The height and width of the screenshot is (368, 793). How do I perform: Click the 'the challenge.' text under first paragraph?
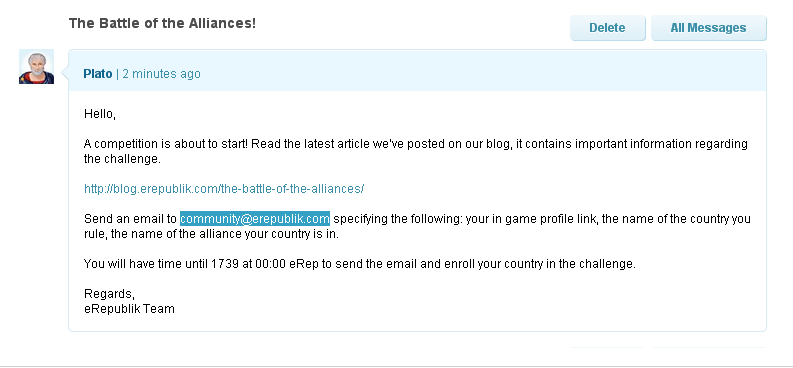pos(122,159)
